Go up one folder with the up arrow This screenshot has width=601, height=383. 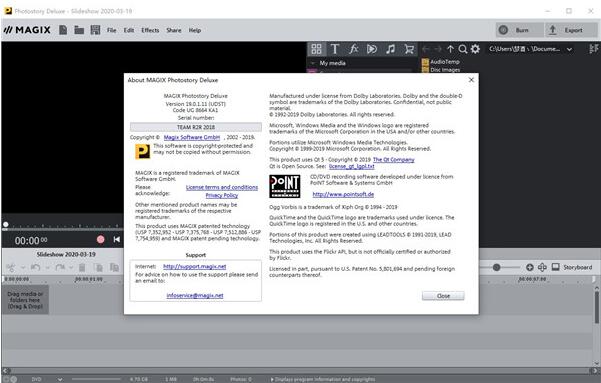(450, 49)
